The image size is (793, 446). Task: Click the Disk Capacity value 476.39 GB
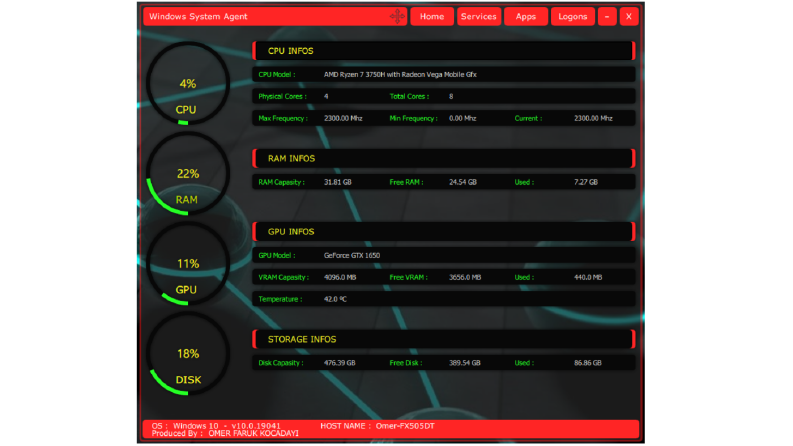pyautogui.click(x=339, y=363)
